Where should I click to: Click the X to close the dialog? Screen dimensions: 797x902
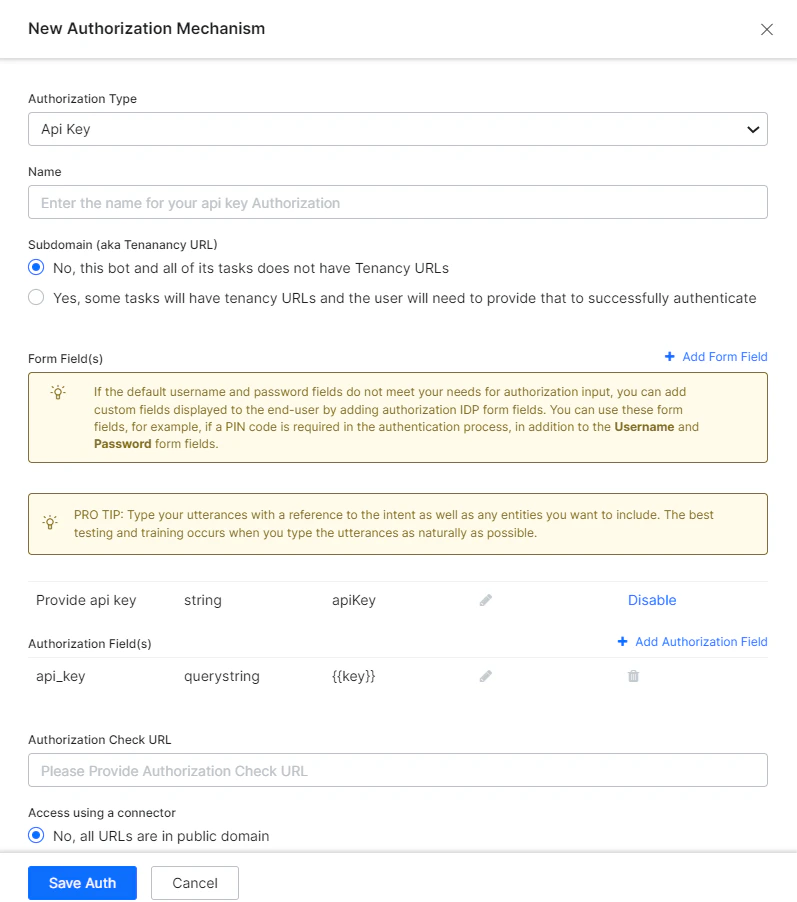coord(767,30)
